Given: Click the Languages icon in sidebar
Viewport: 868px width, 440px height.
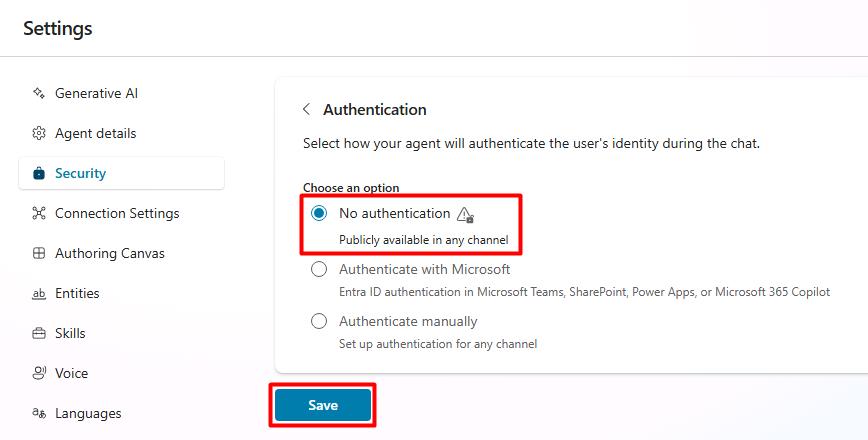Looking at the screenshot, I should [x=39, y=413].
